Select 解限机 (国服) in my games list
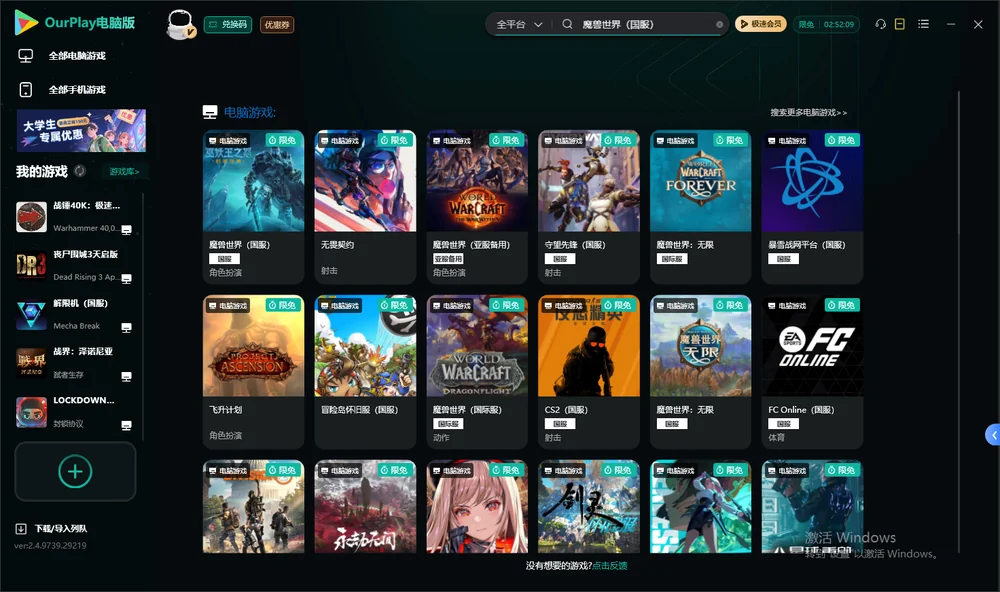 click(74, 314)
